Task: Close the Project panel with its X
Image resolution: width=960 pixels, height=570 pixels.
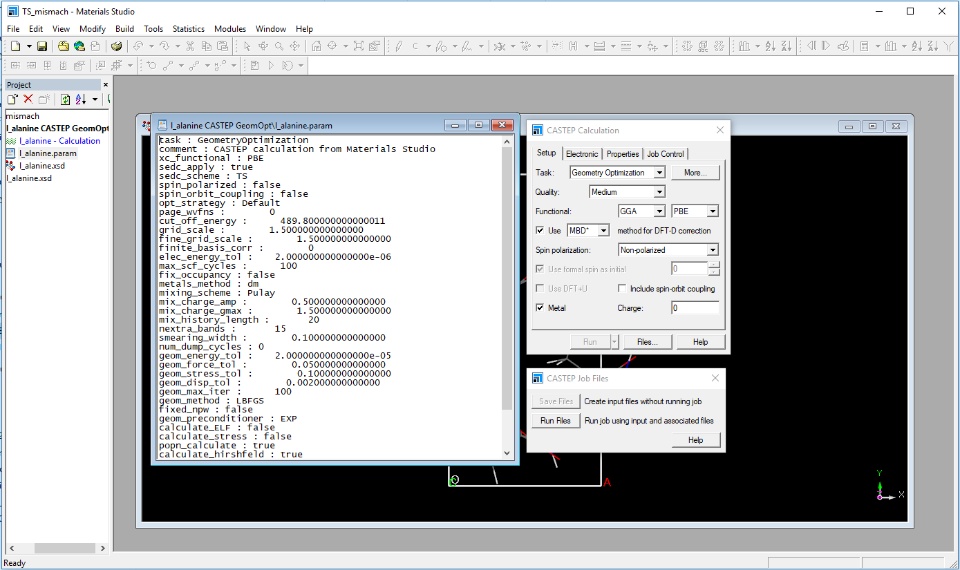Action: [x=105, y=84]
